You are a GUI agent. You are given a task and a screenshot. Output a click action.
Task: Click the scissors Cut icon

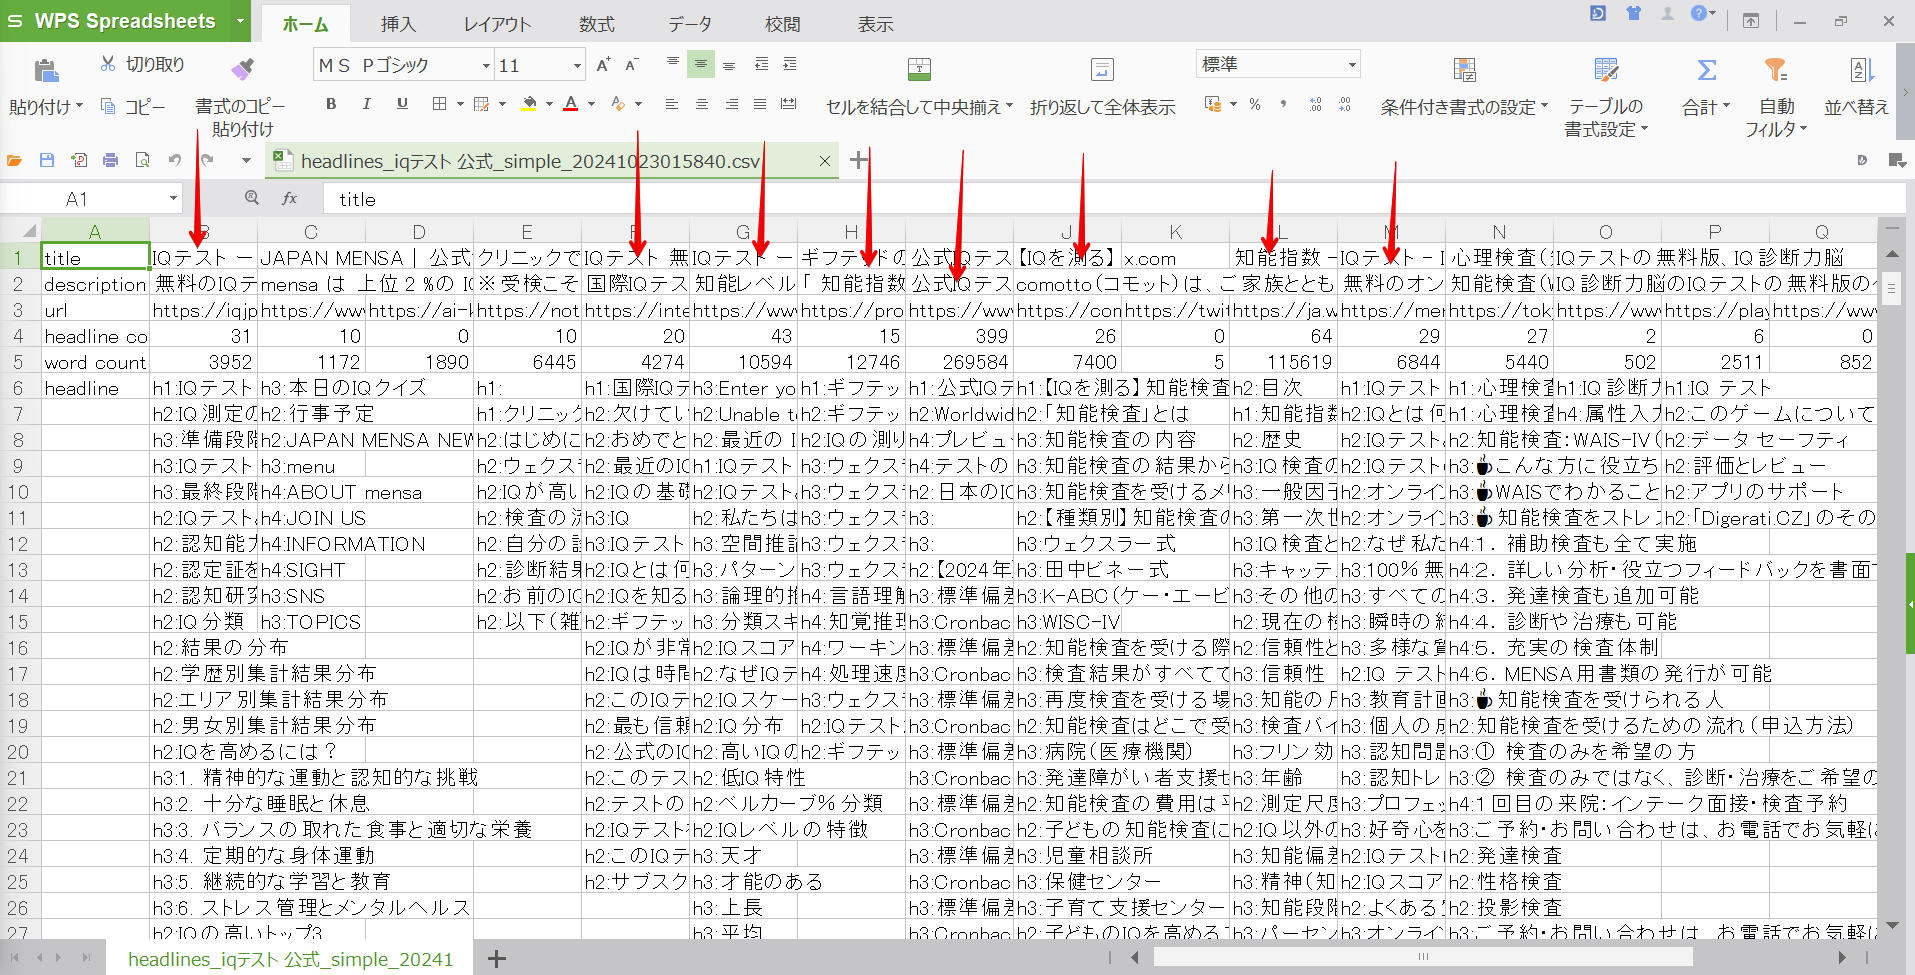[x=108, y=64]
